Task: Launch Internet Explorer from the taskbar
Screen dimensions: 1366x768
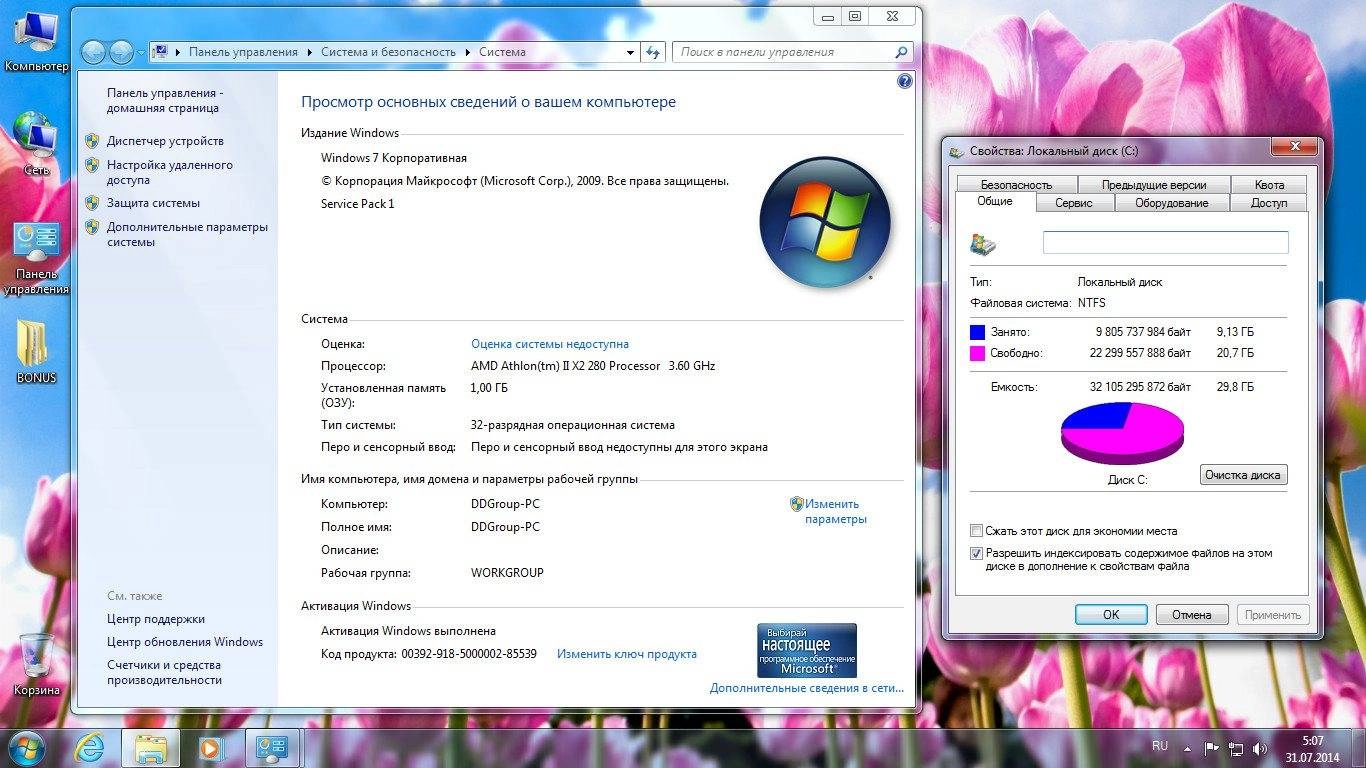Action: coord(90,748)
